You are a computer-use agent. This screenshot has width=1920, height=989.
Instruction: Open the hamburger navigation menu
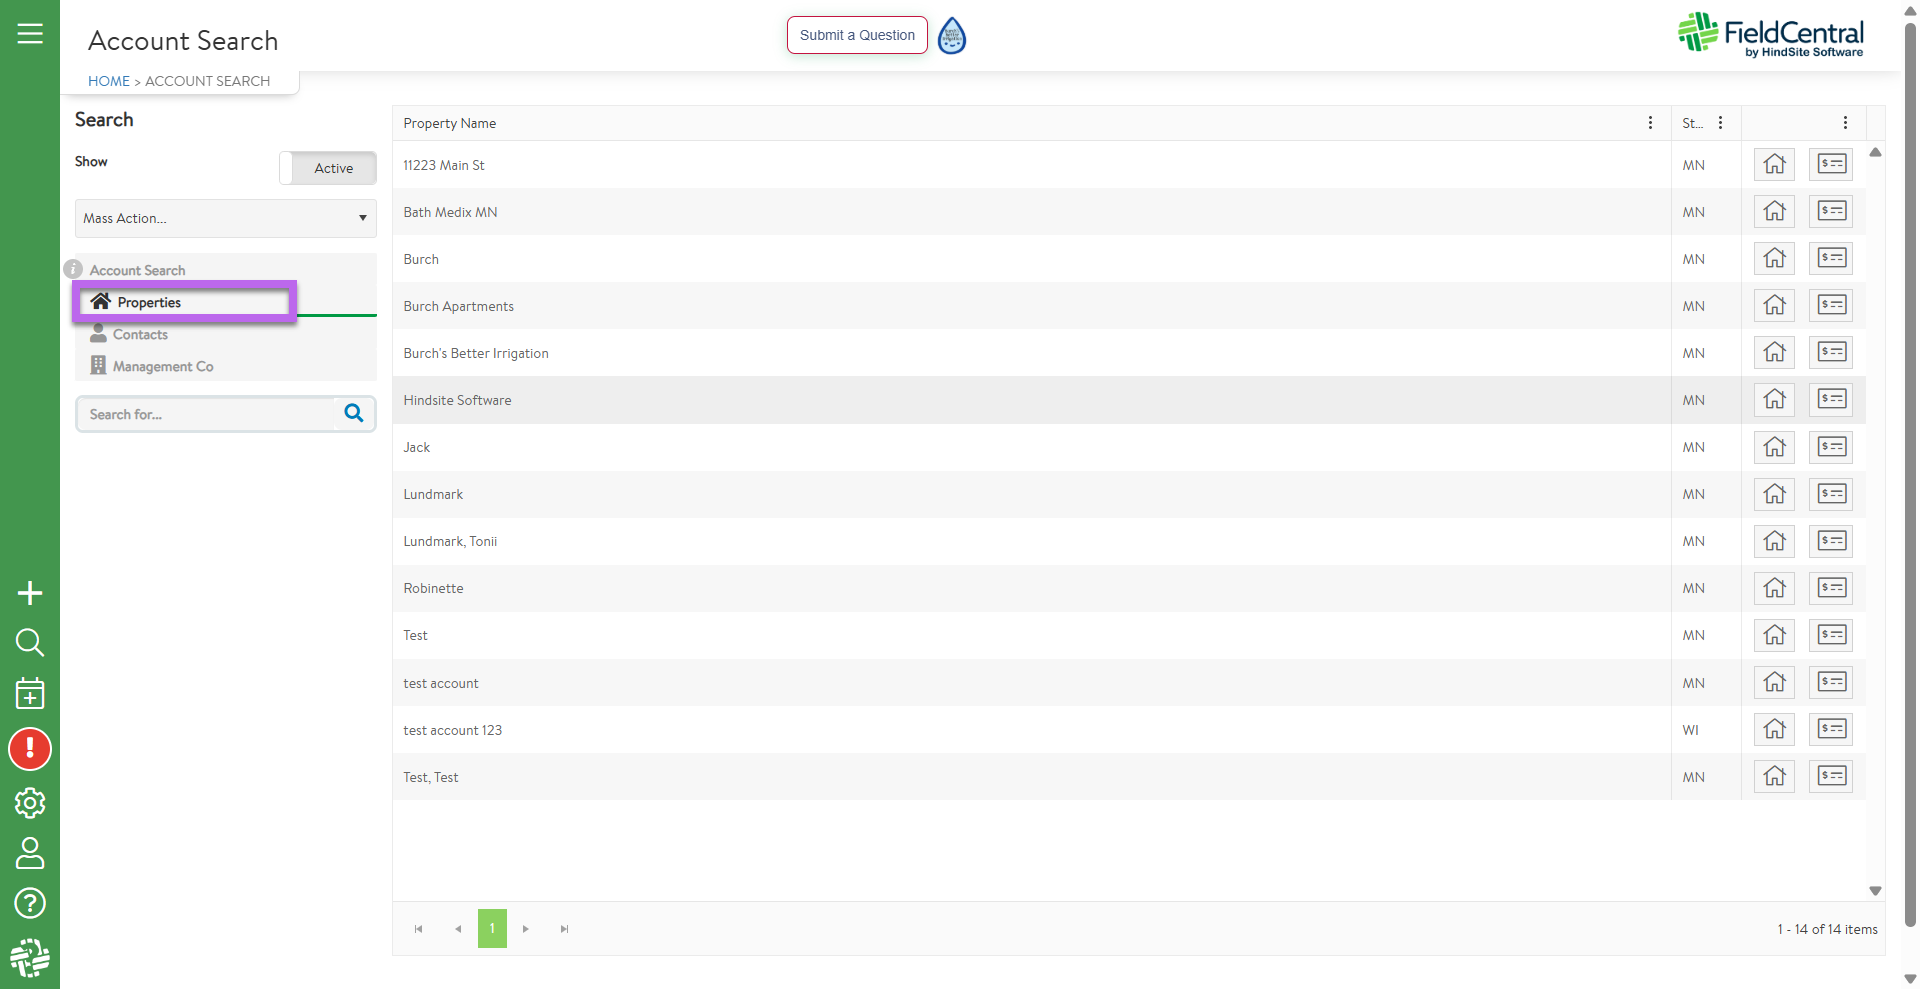pyautogui.click(x=30, y=34)
